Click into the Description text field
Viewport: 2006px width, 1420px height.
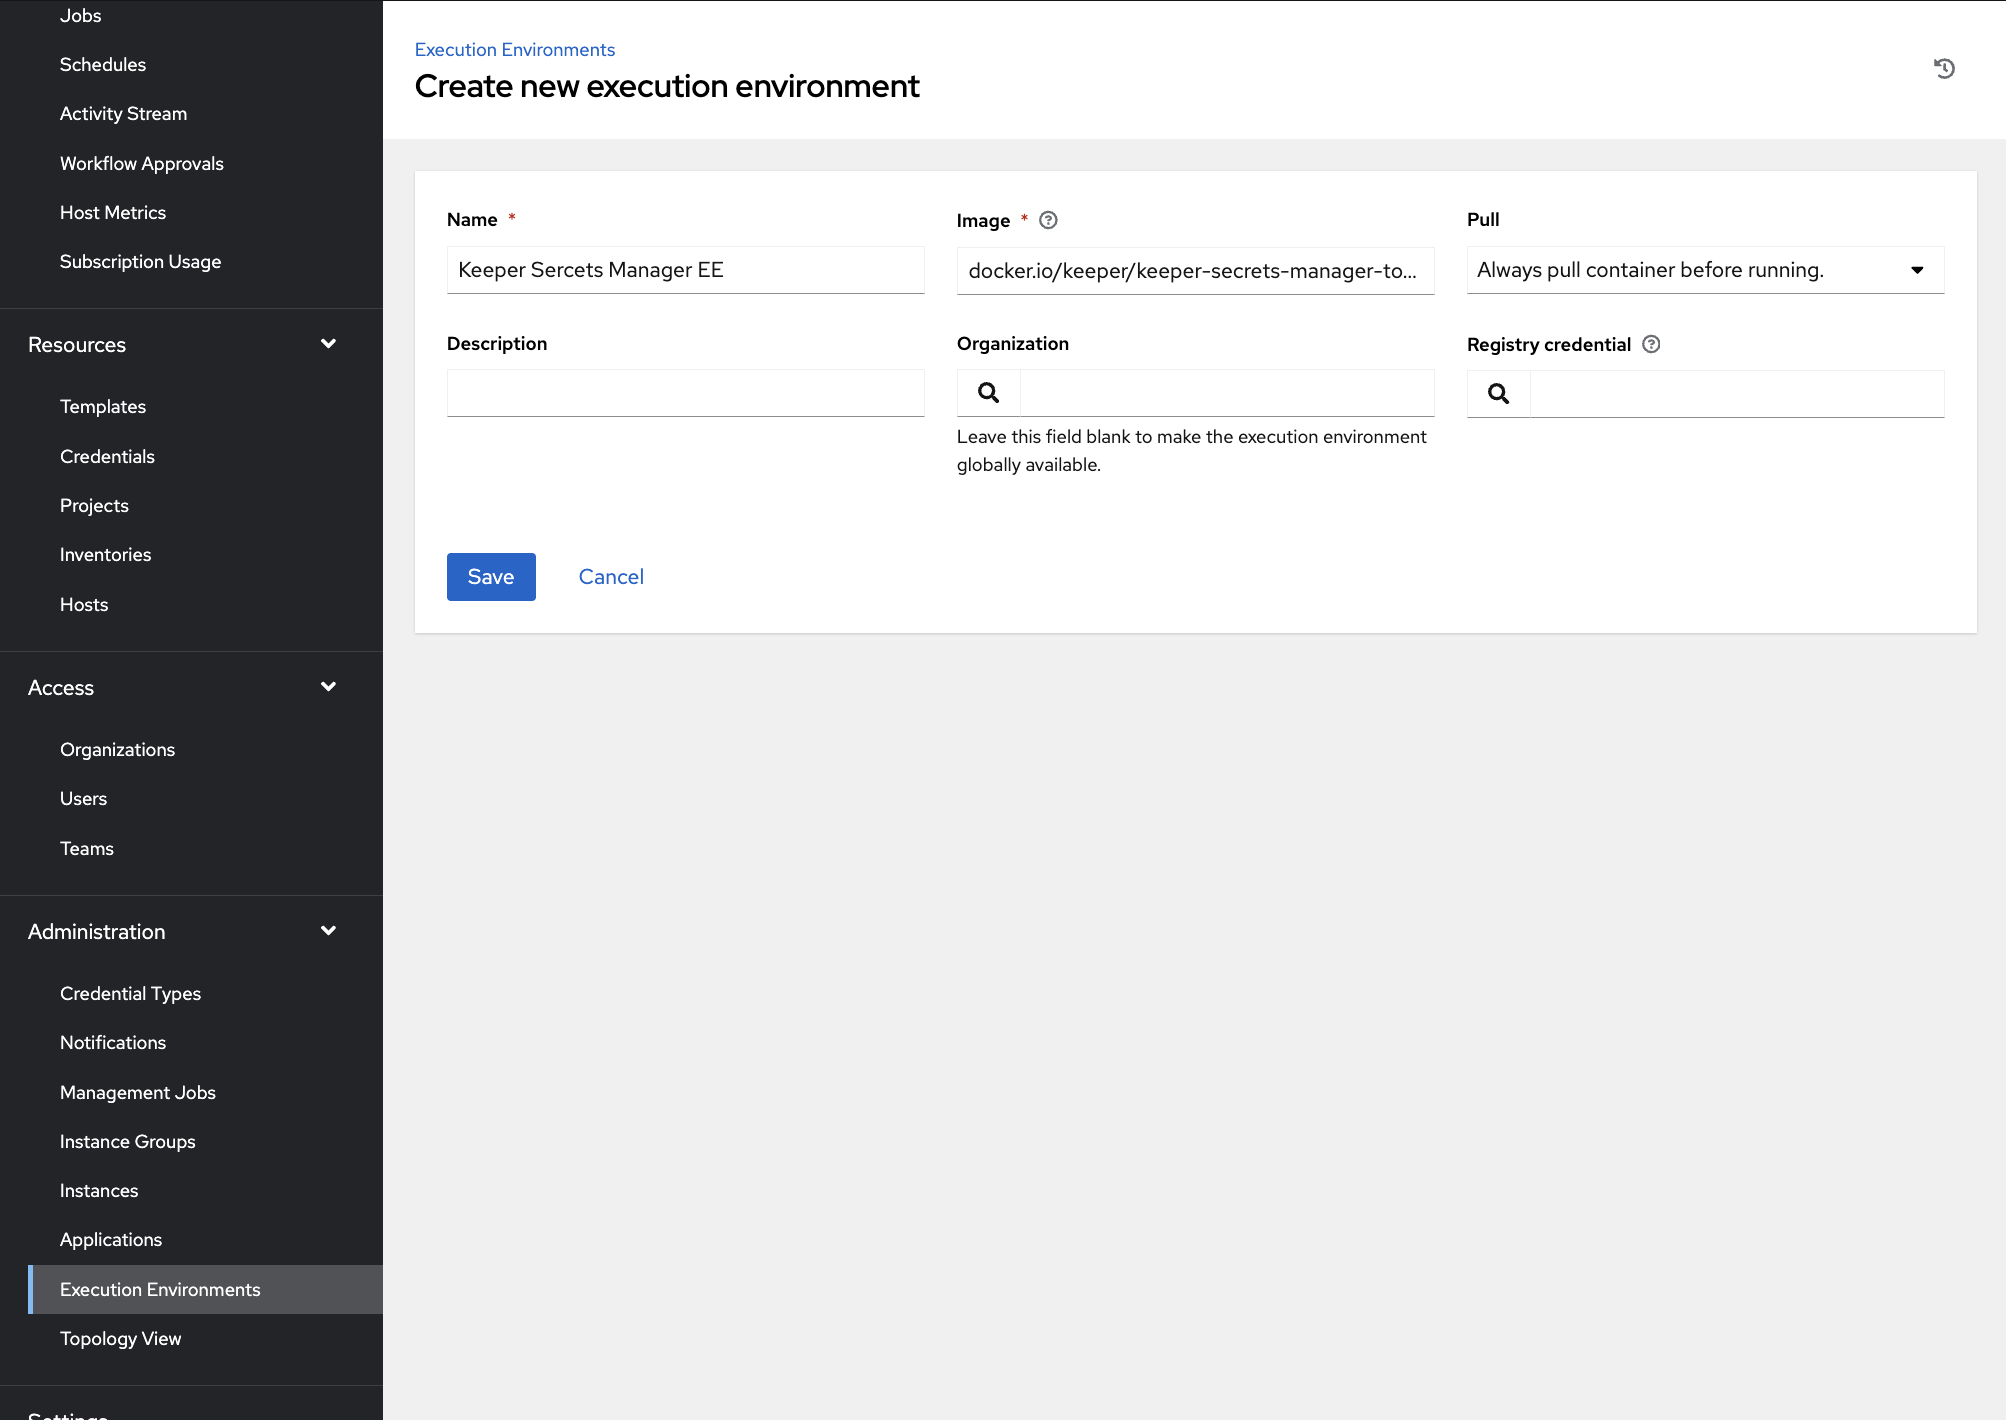click(x=685, y=393)
